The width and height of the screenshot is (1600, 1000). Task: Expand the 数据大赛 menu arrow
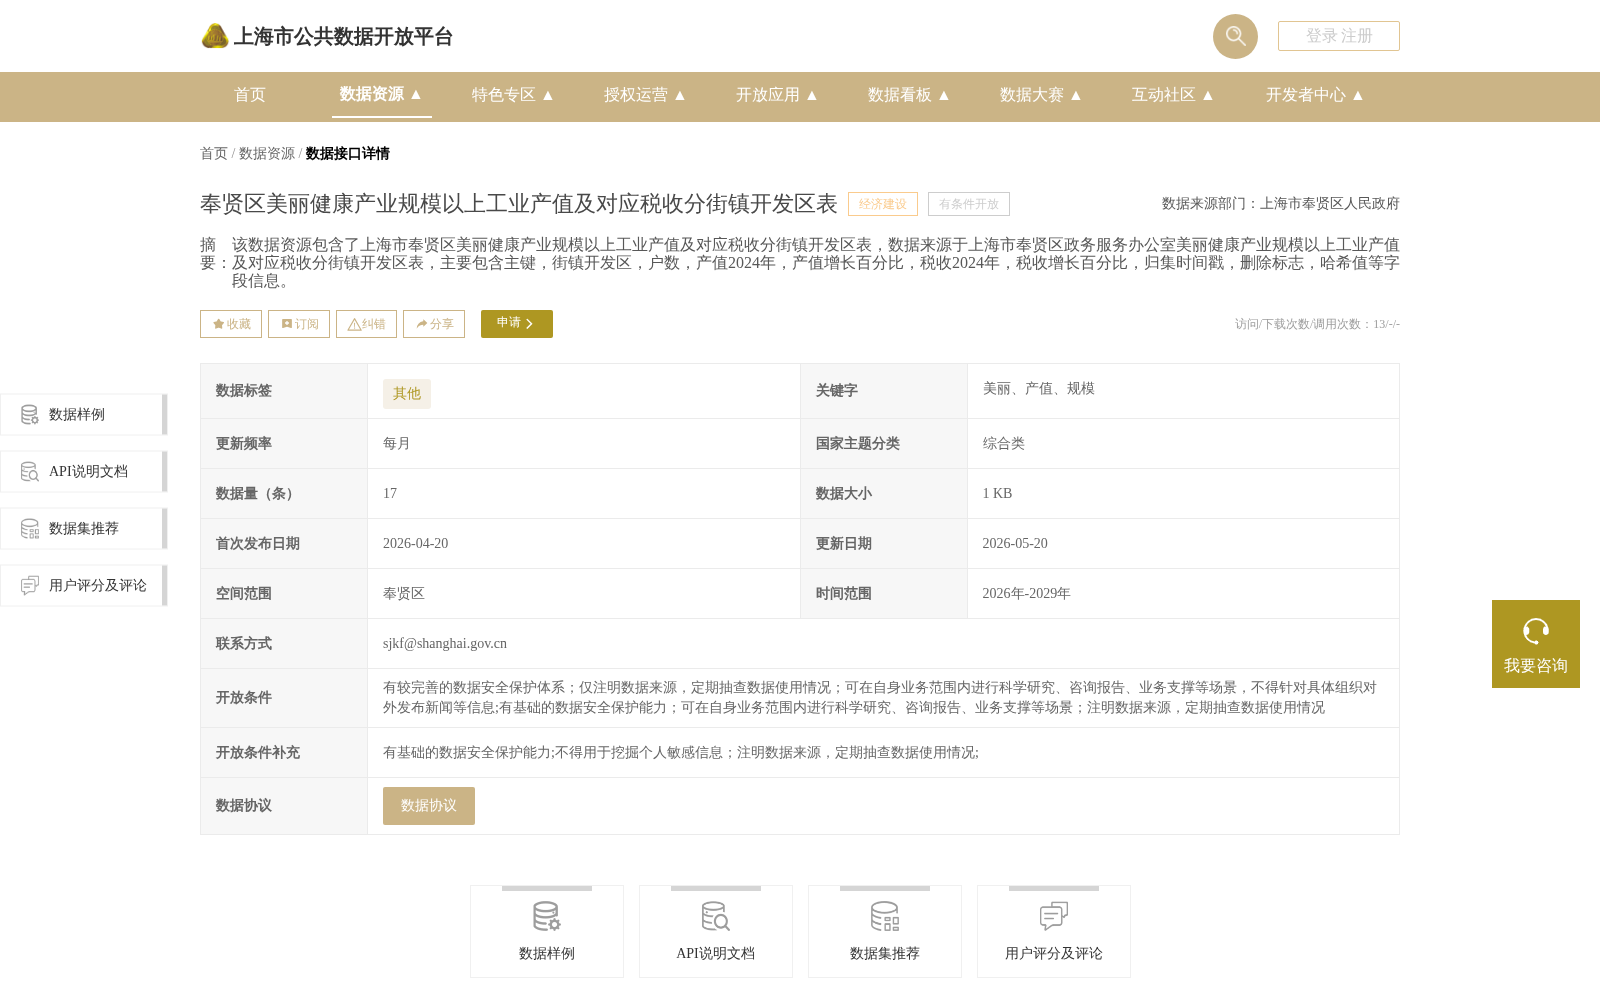coord(1076,95)
